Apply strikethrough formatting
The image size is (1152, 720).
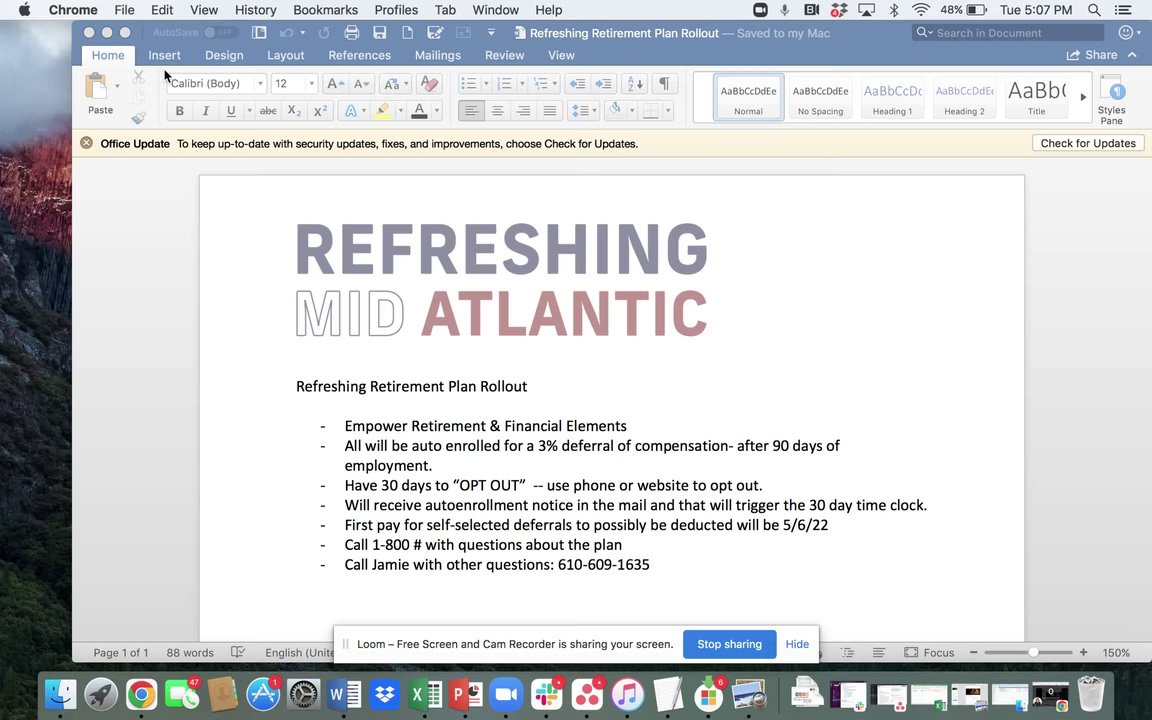click(x=268, y=111)
